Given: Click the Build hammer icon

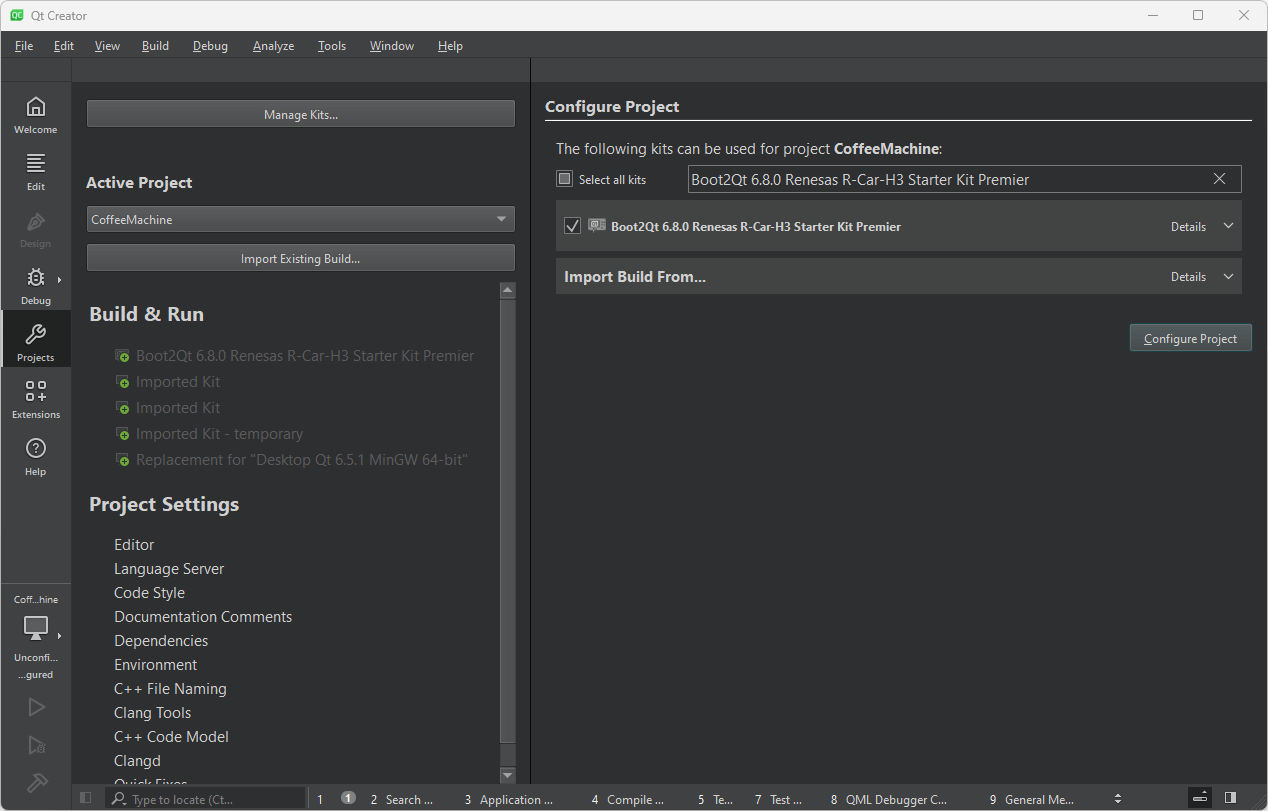Looking at the screenshot, I should [36, 782].
